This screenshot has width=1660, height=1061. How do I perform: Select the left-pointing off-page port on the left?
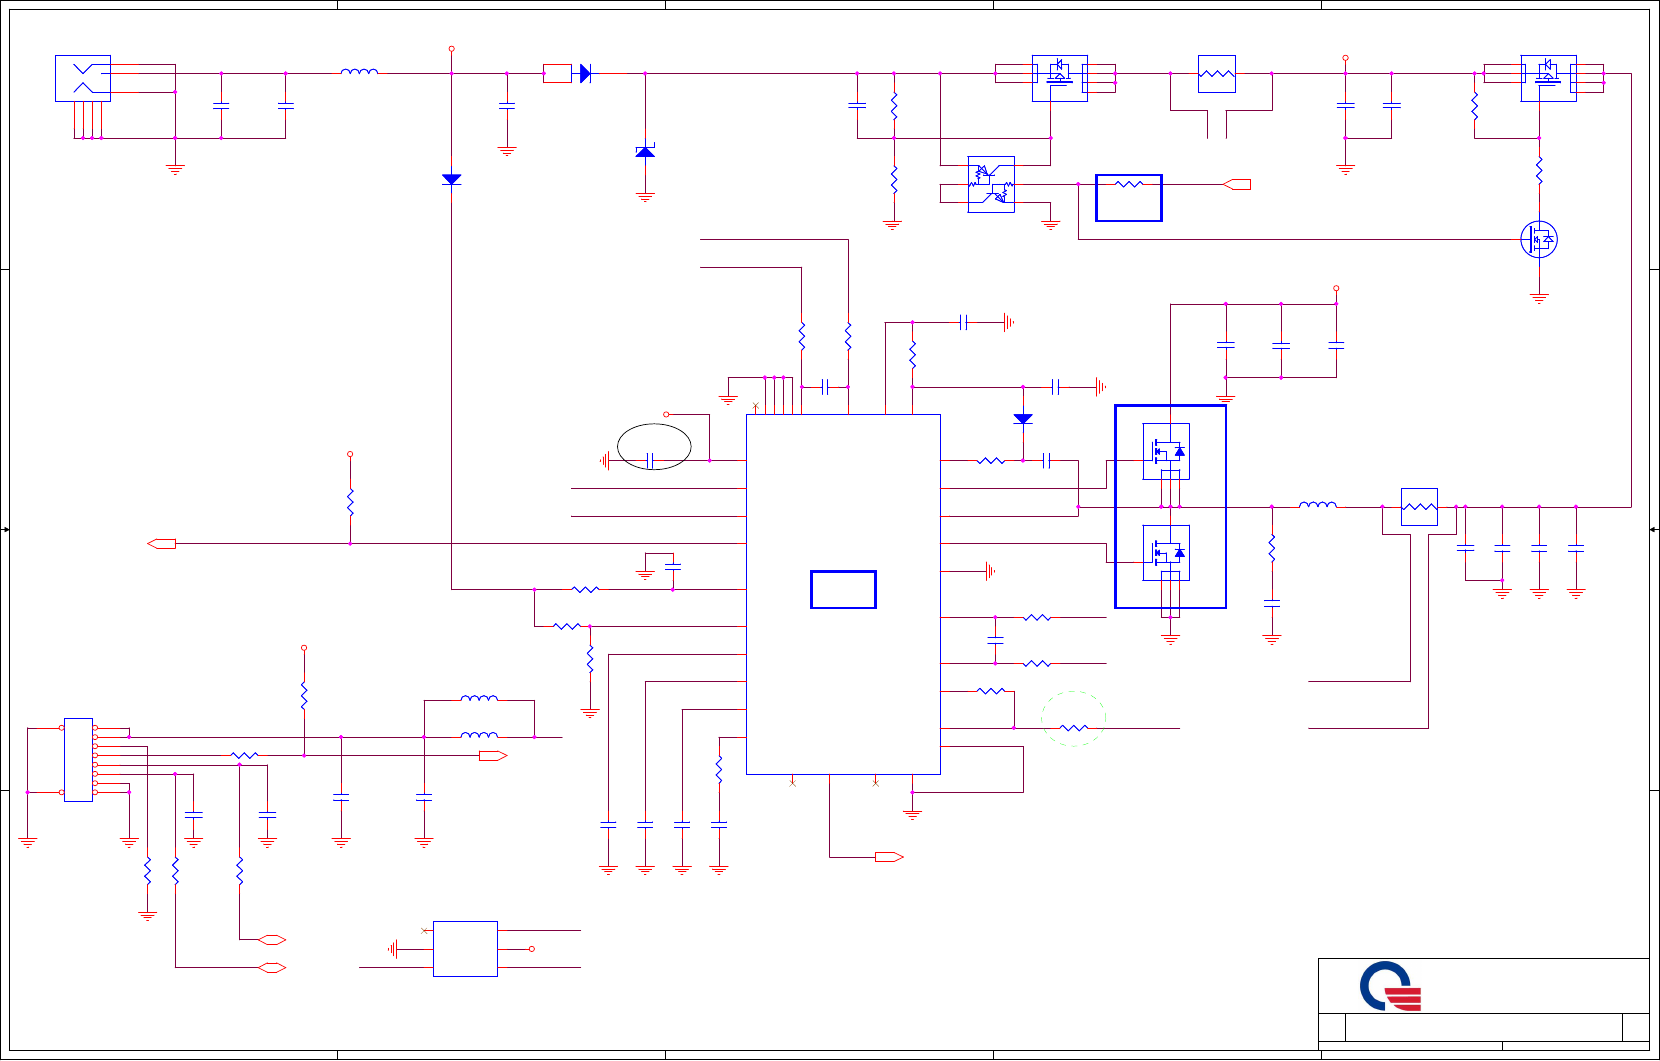click(161, 543)
